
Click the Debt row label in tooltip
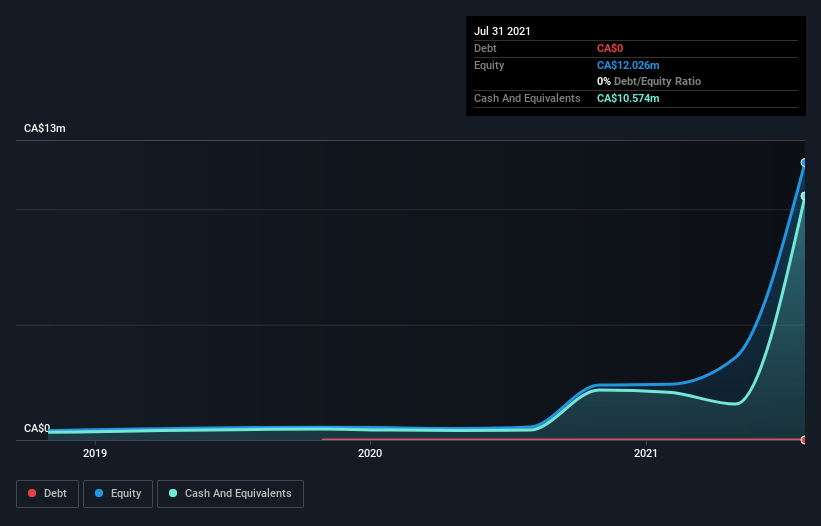485,48
